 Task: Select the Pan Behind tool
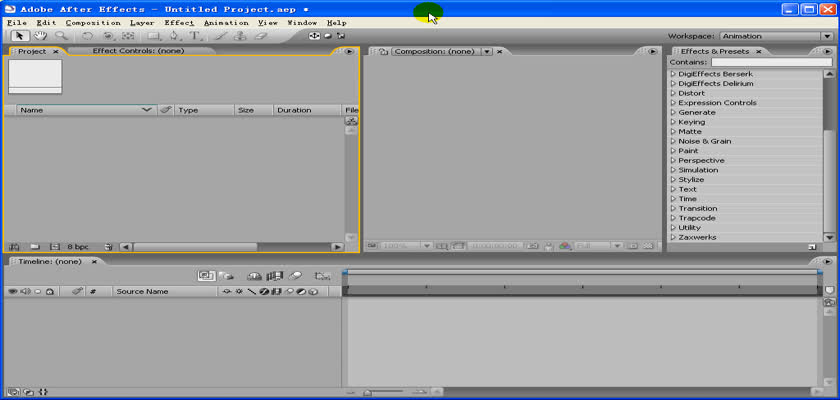coord(128,36)
